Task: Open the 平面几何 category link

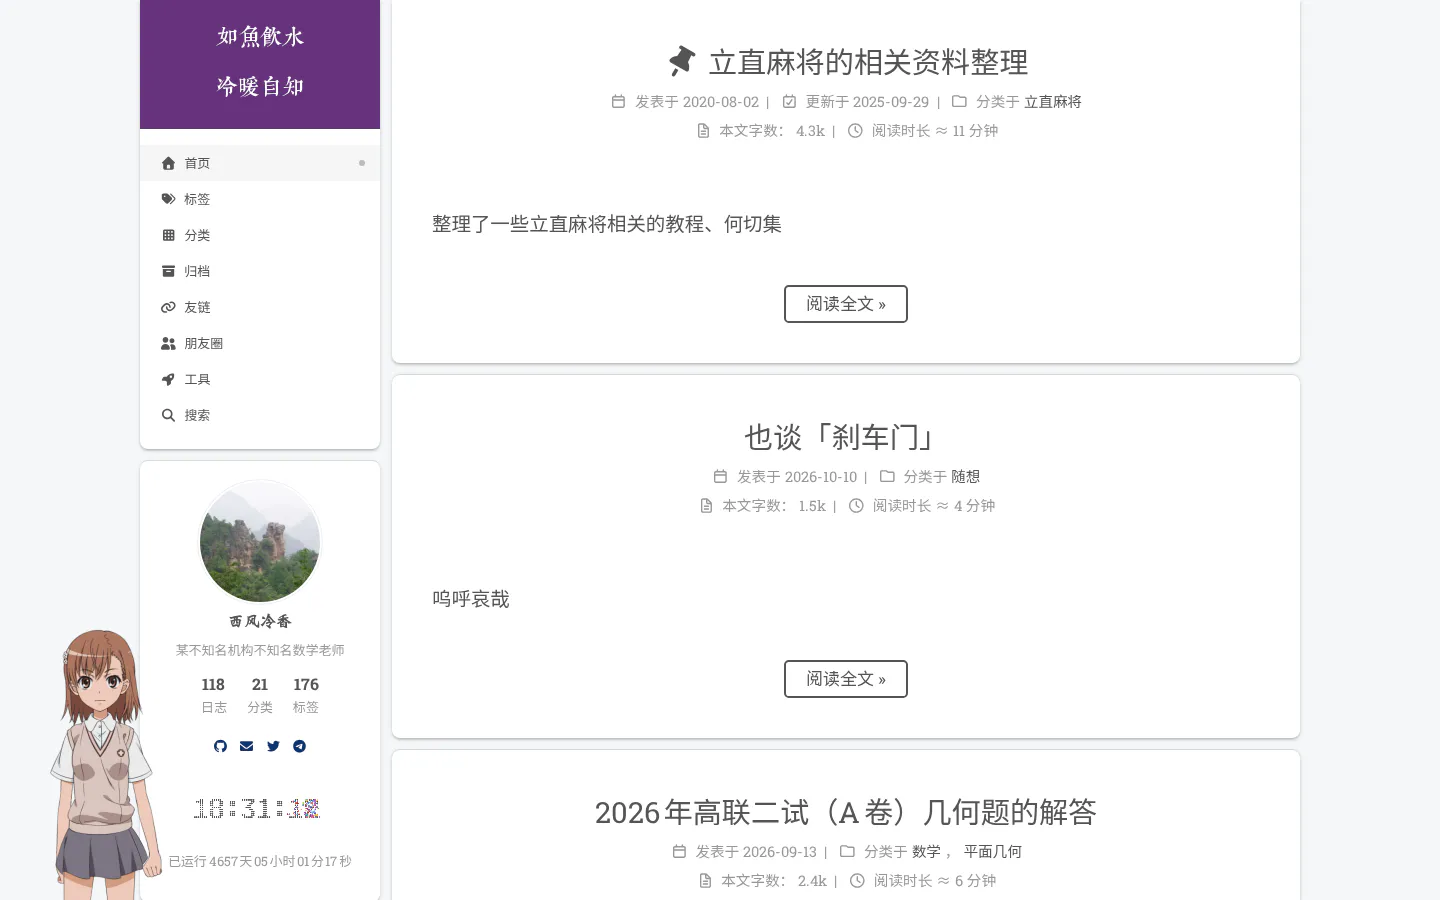Action: click(993, 852)
